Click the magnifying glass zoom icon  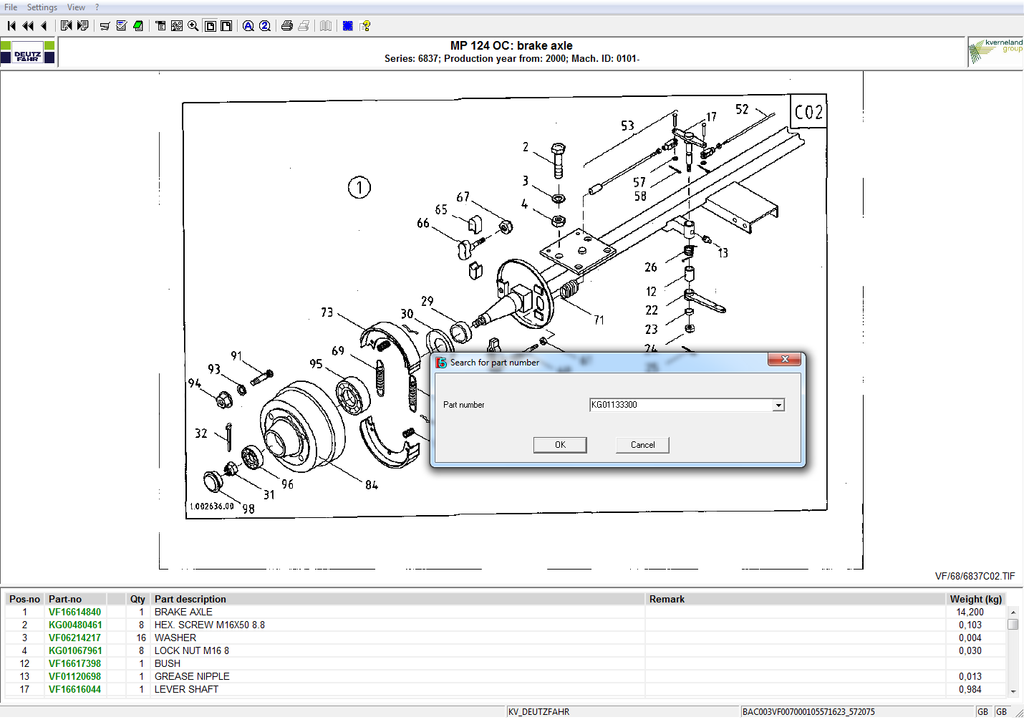pos(193,25)
